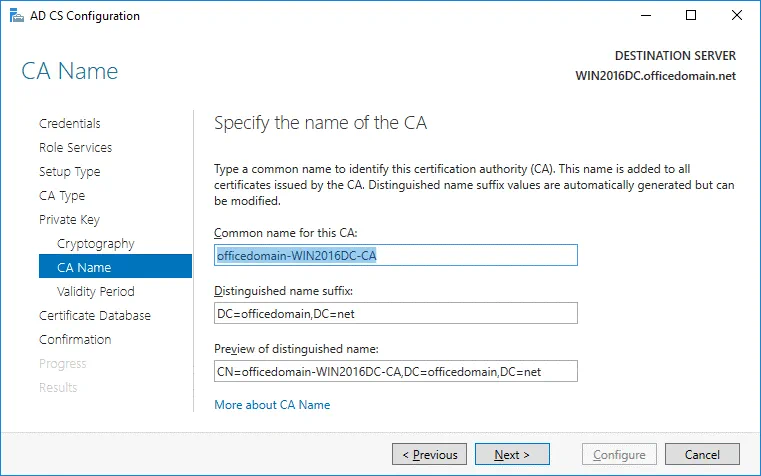Open the Role Services step

75,148
